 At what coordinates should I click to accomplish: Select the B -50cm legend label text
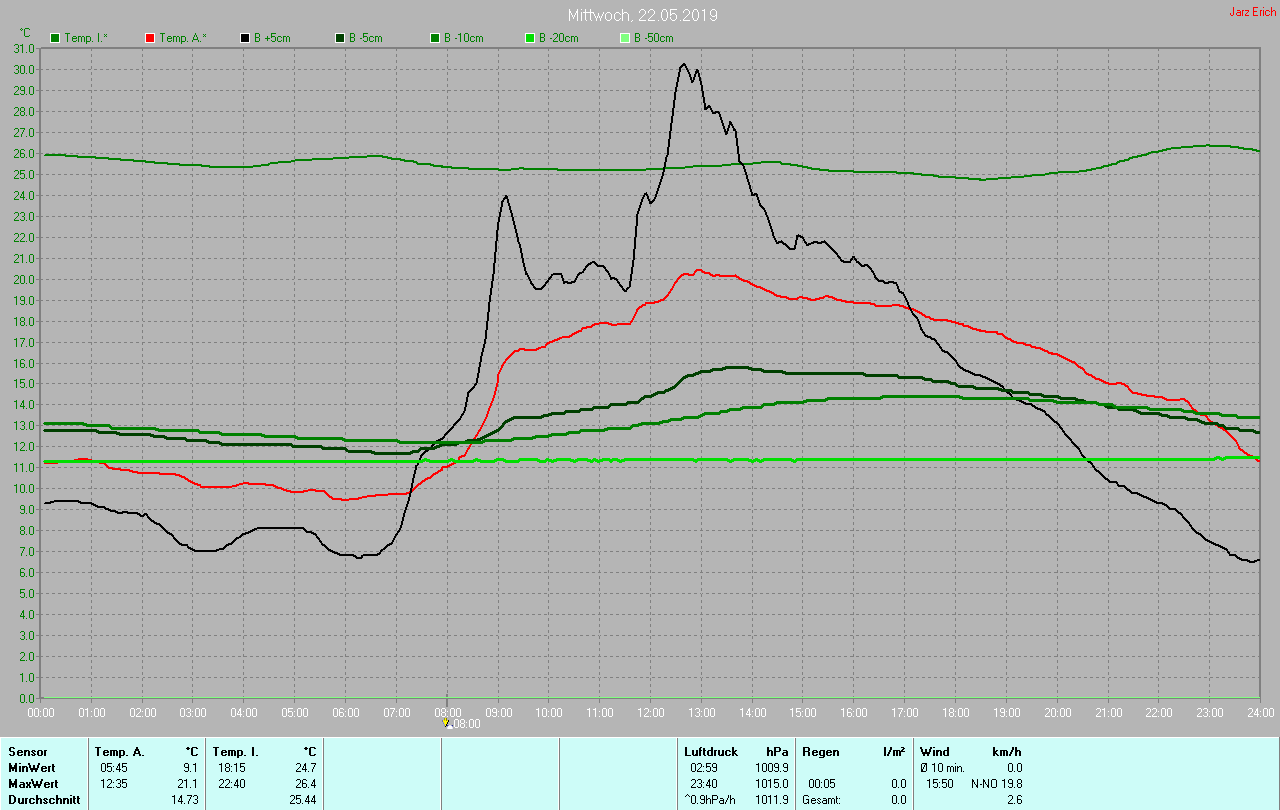tap(654, 38)
